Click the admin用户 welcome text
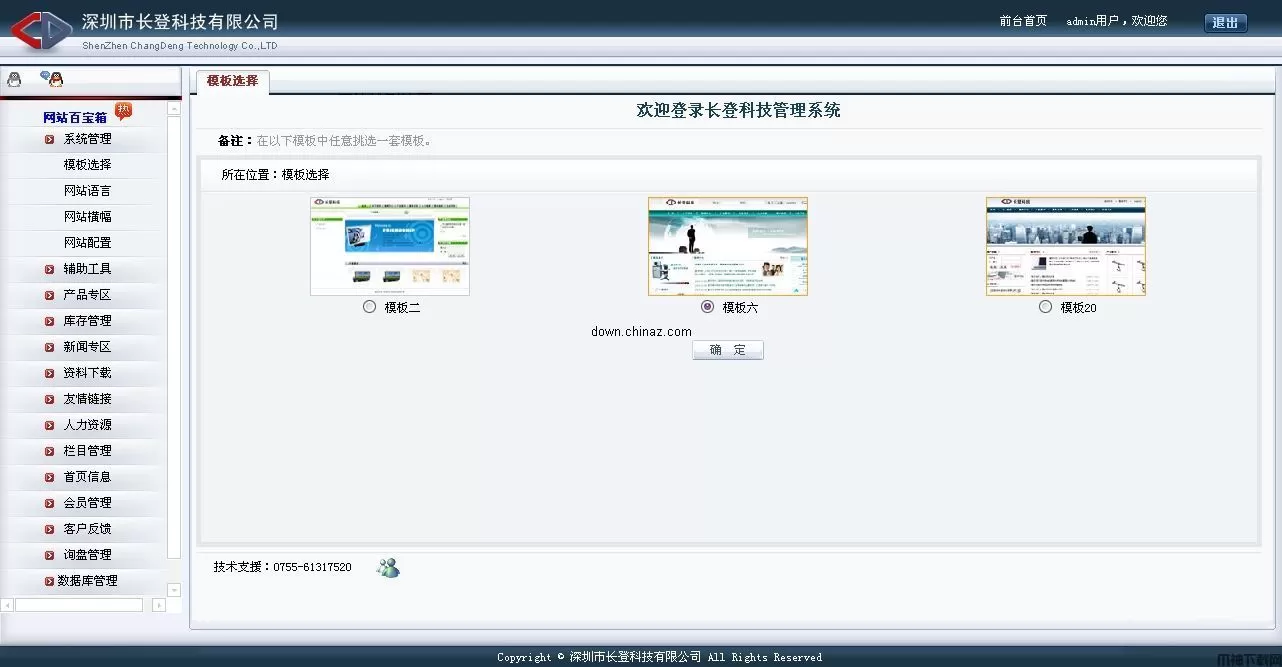Viewport: 1282px width, 667px height. point(1117,21)
